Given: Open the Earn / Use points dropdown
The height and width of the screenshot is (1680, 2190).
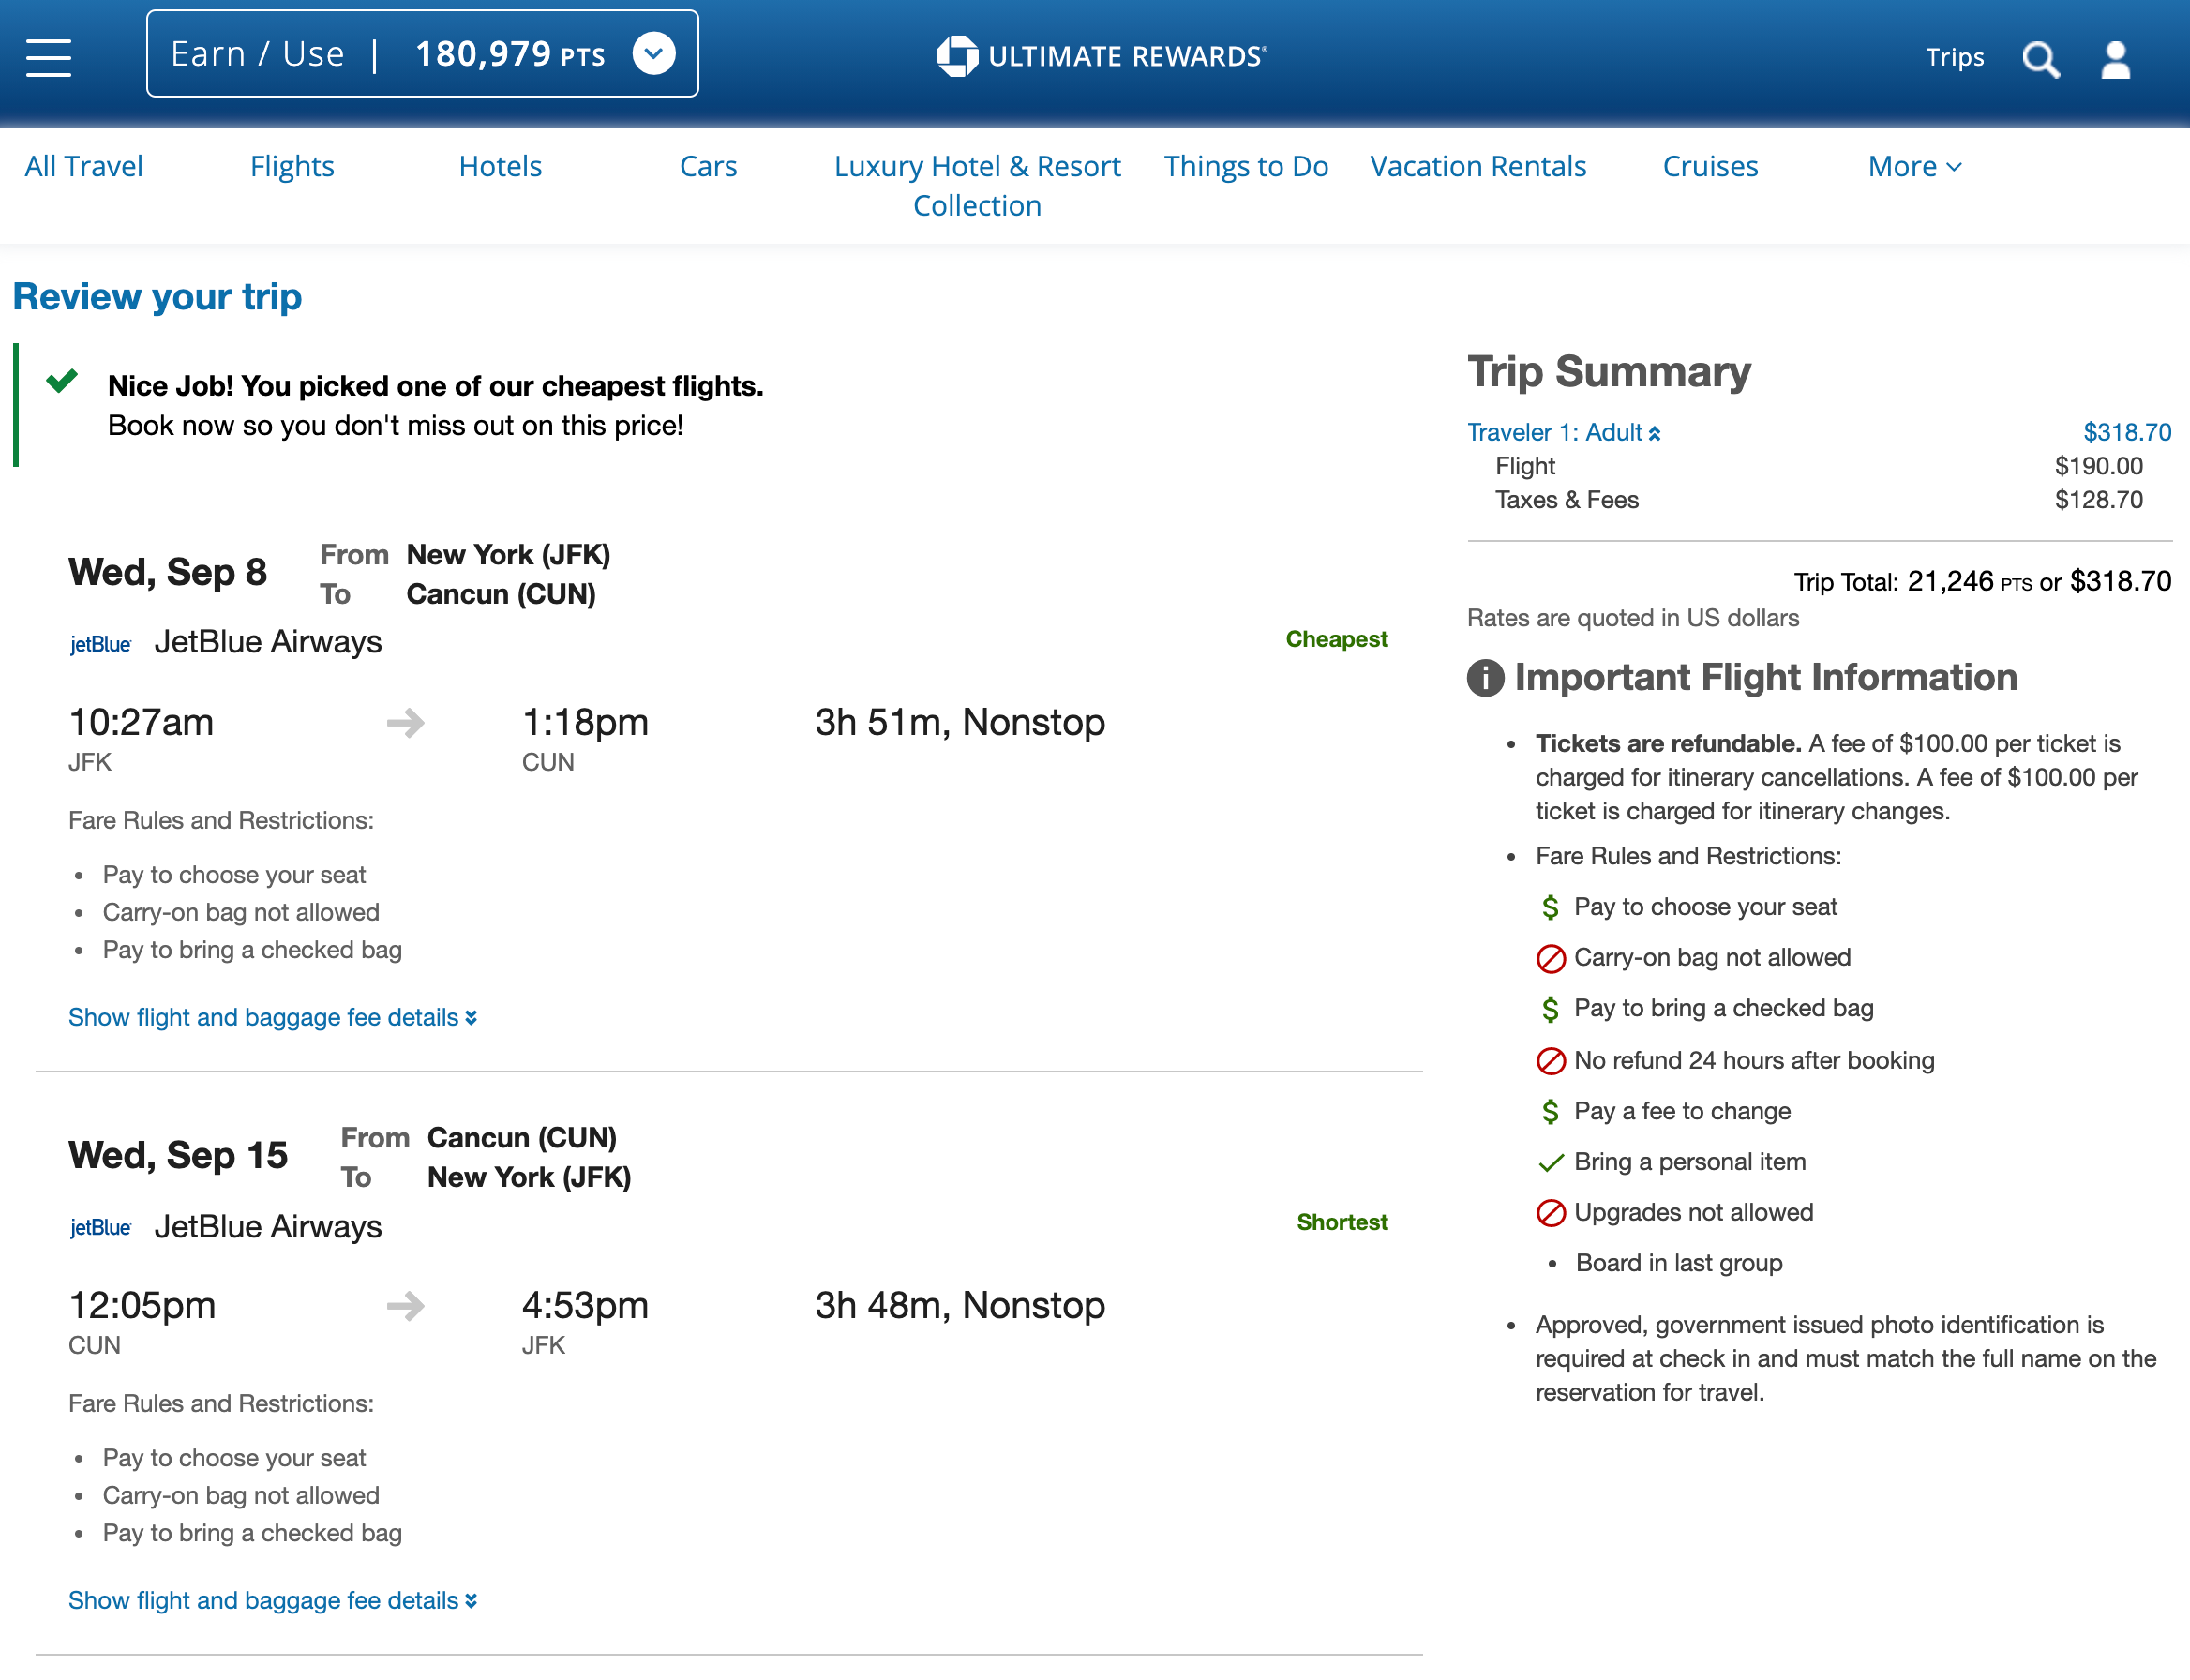Looking at the screenshot, I should pyautogui.click(x=655, y=54).
